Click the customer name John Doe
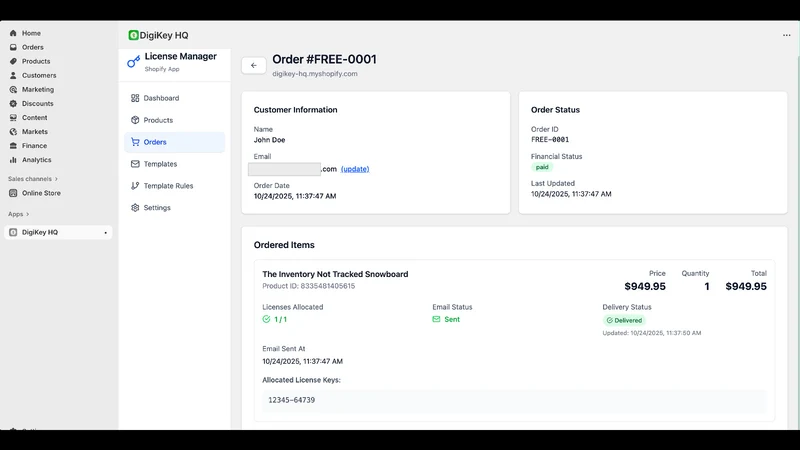Viewport: 800px width, 450px height. [269, 140]
